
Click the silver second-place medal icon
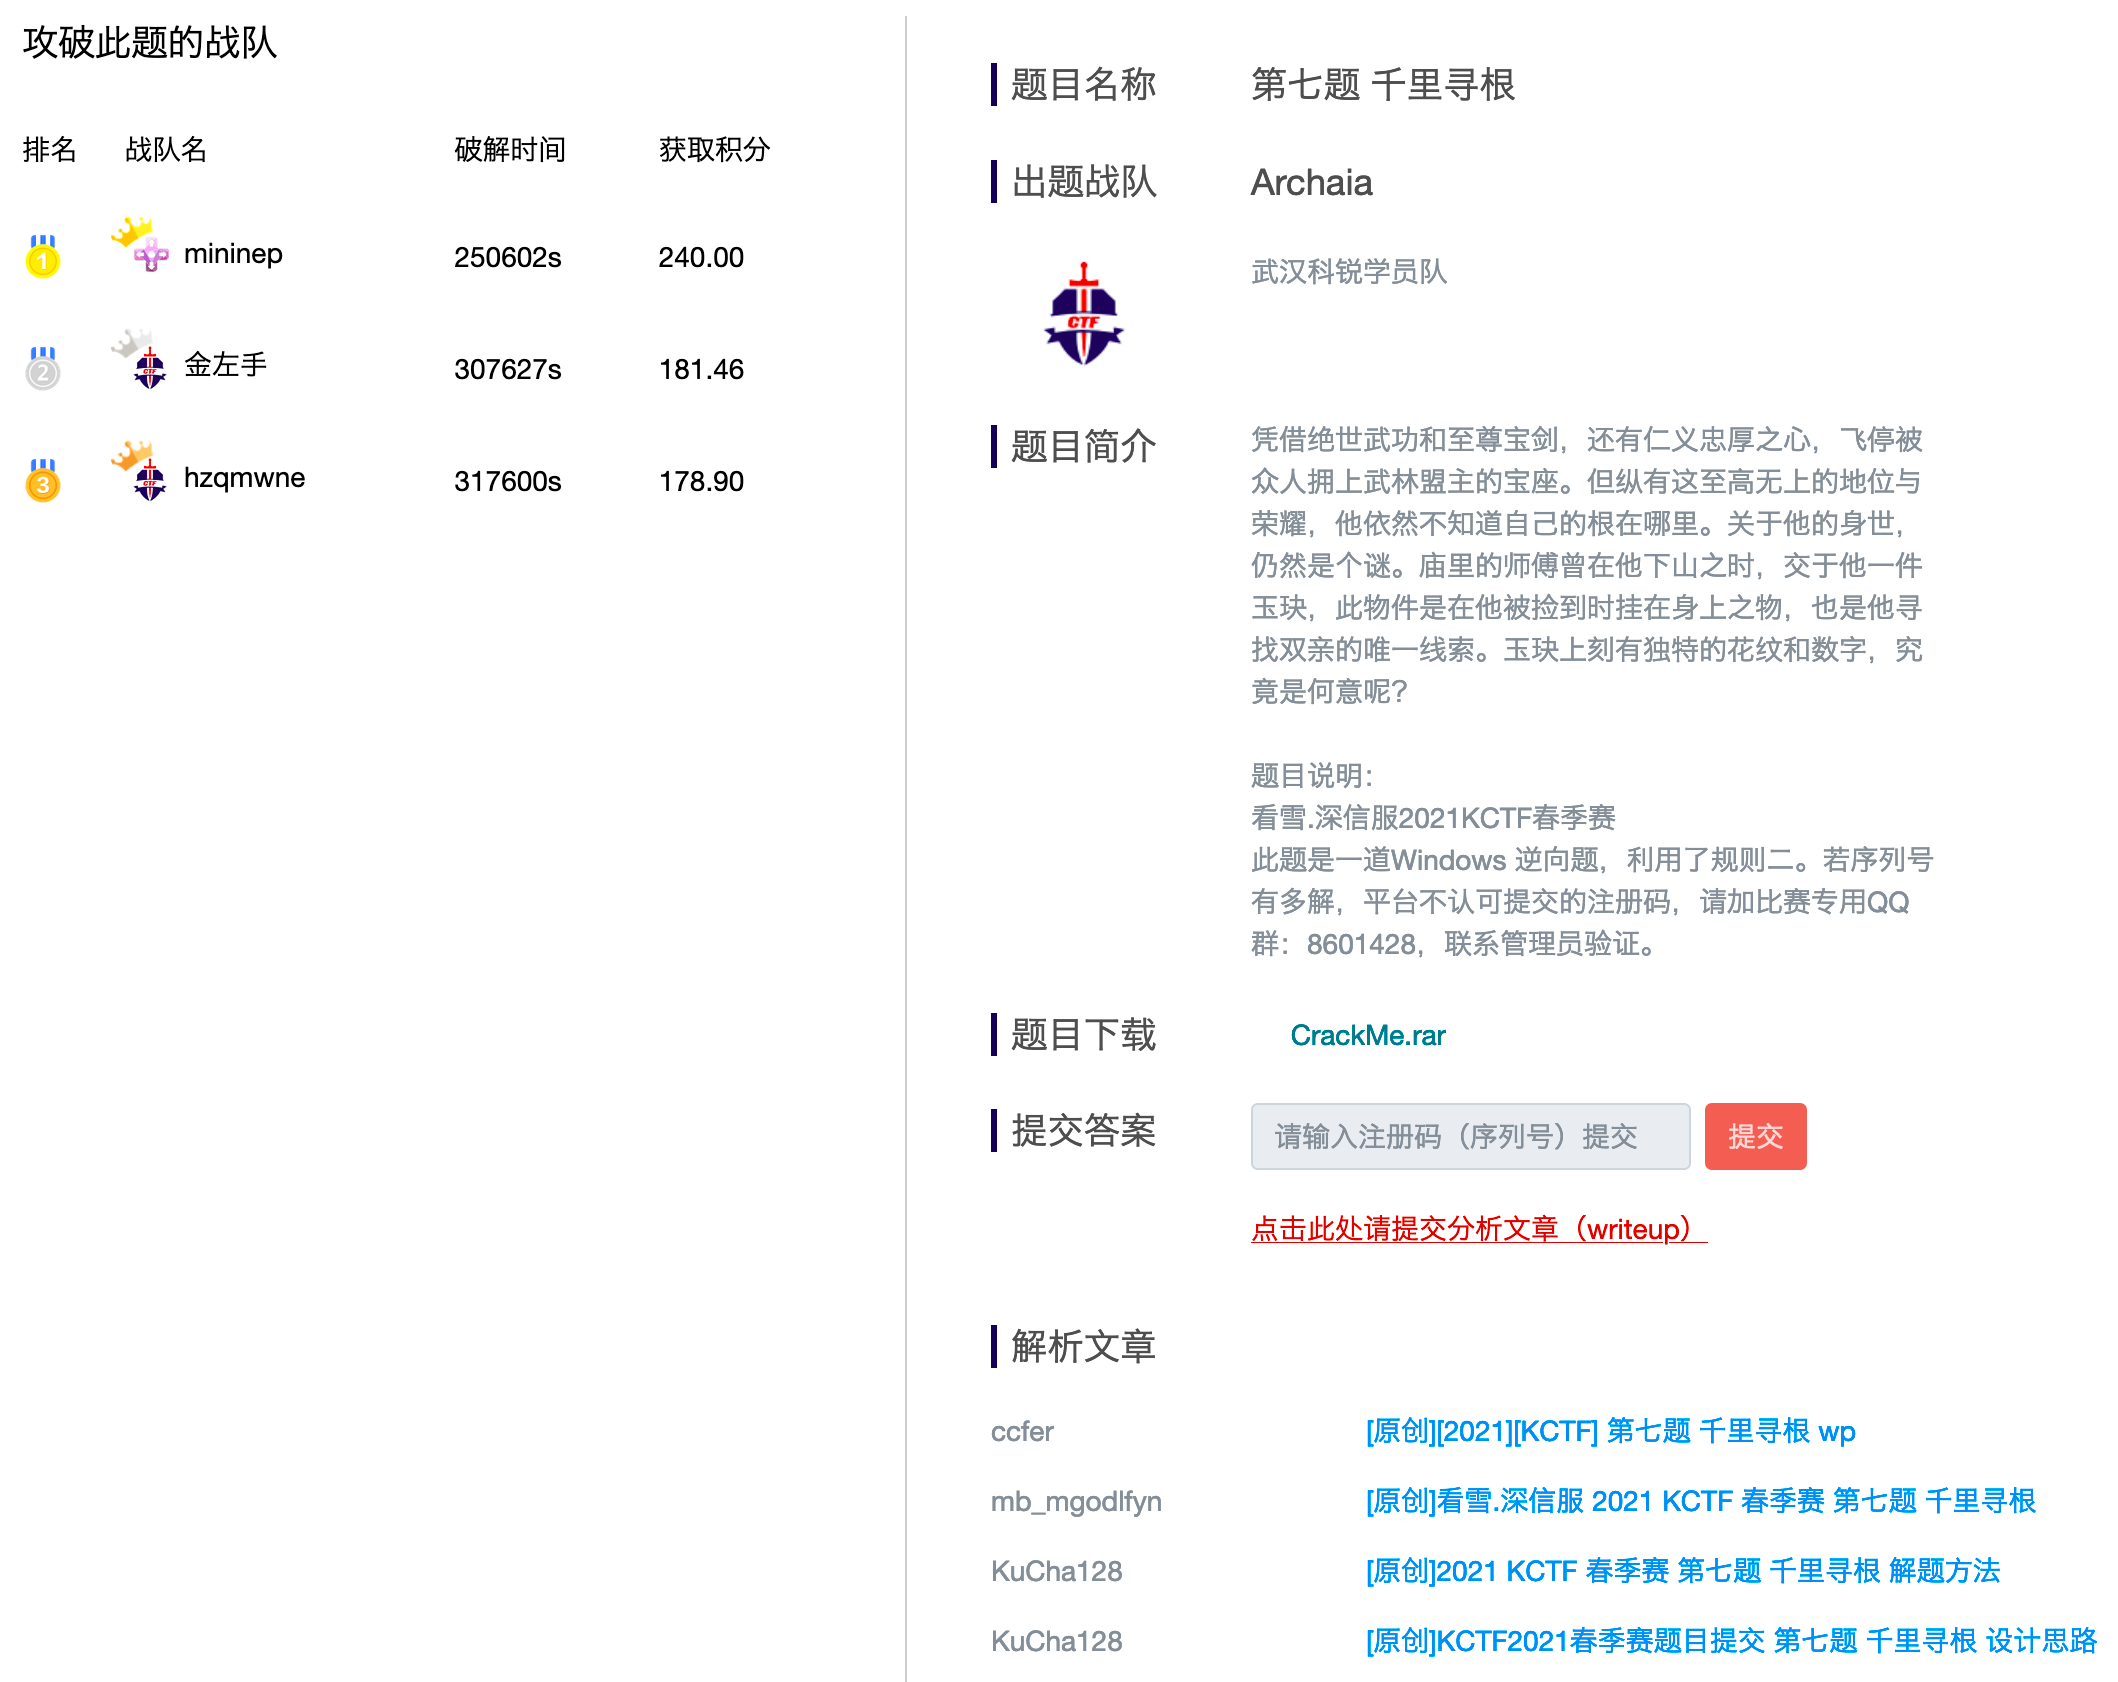[42, 369]
